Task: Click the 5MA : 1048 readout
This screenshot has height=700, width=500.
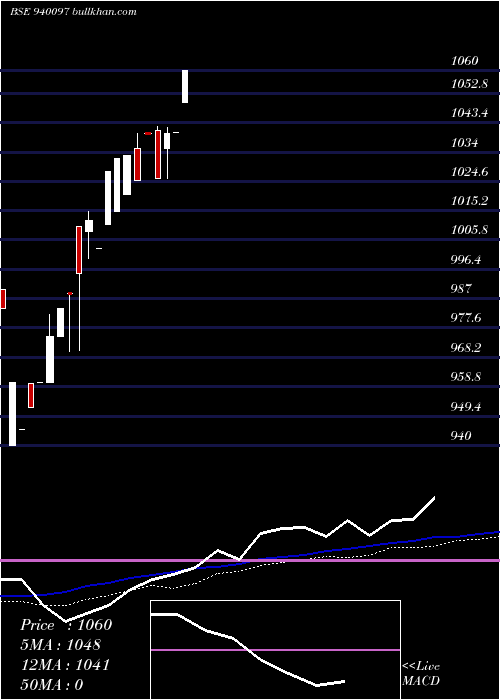Action: tap(61, 645)
